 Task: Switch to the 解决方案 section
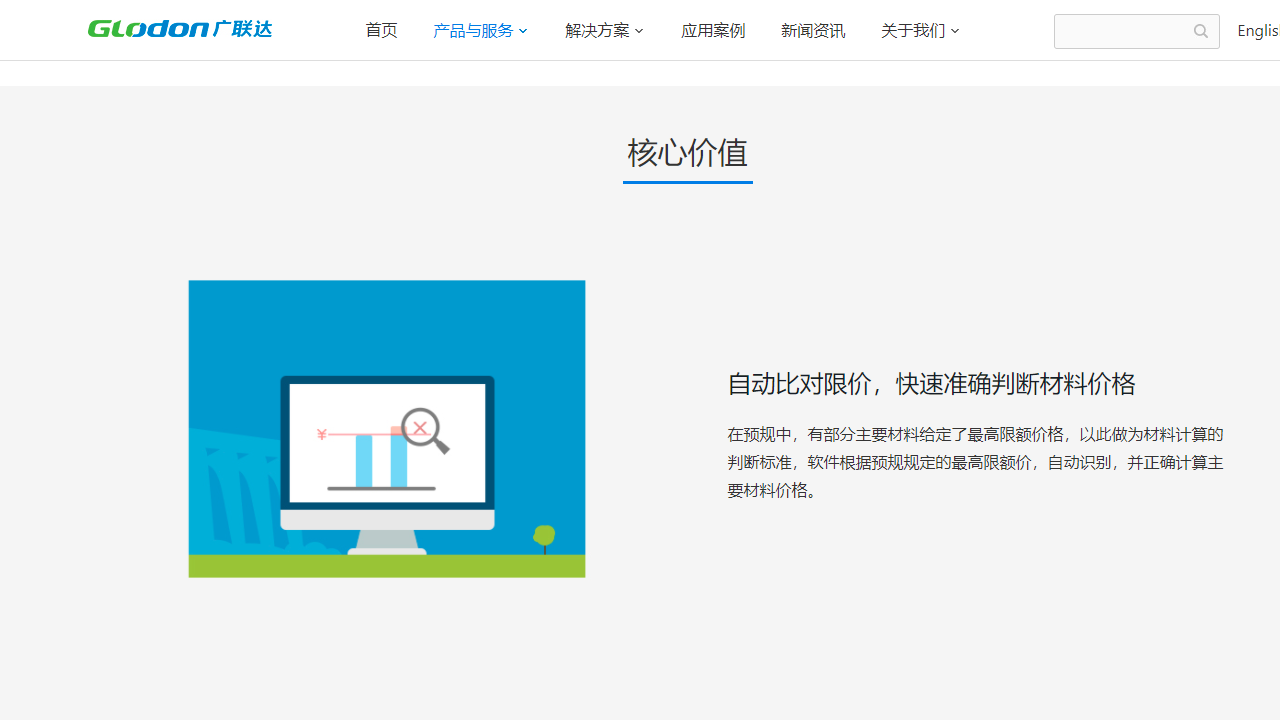click(x=597, y=30)
